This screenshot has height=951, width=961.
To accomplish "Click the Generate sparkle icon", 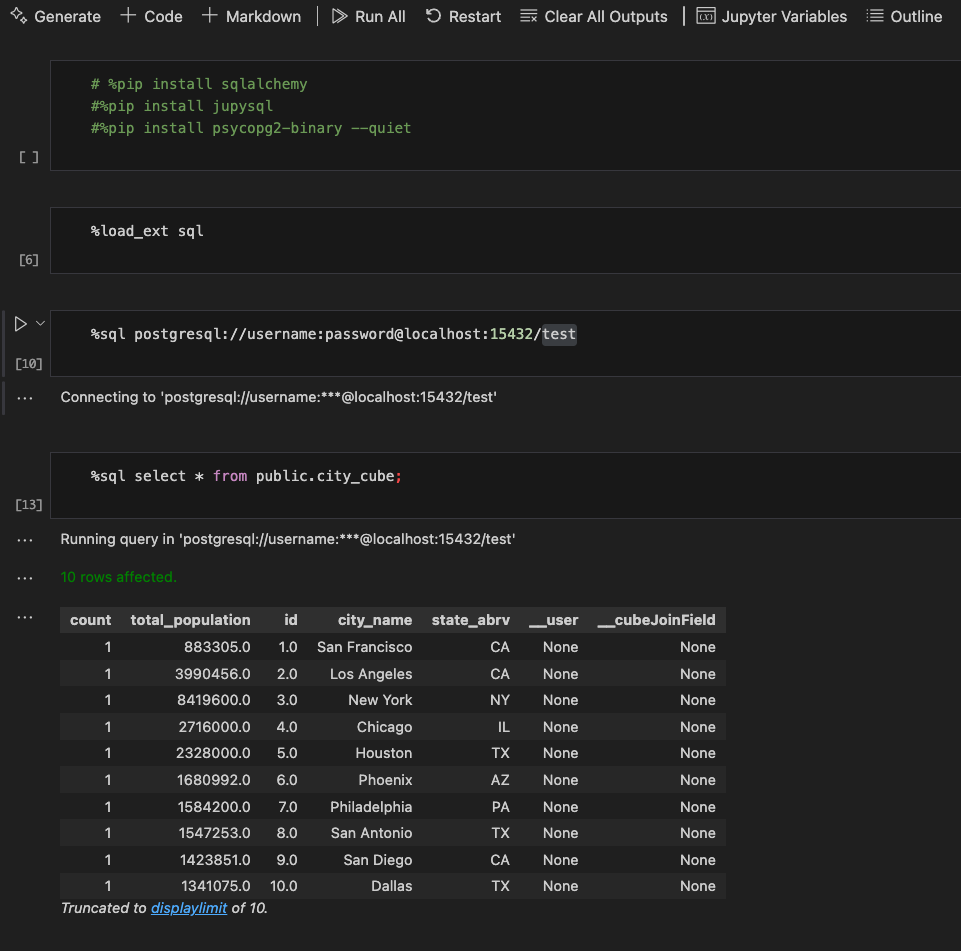I will (x=19, y=16).
